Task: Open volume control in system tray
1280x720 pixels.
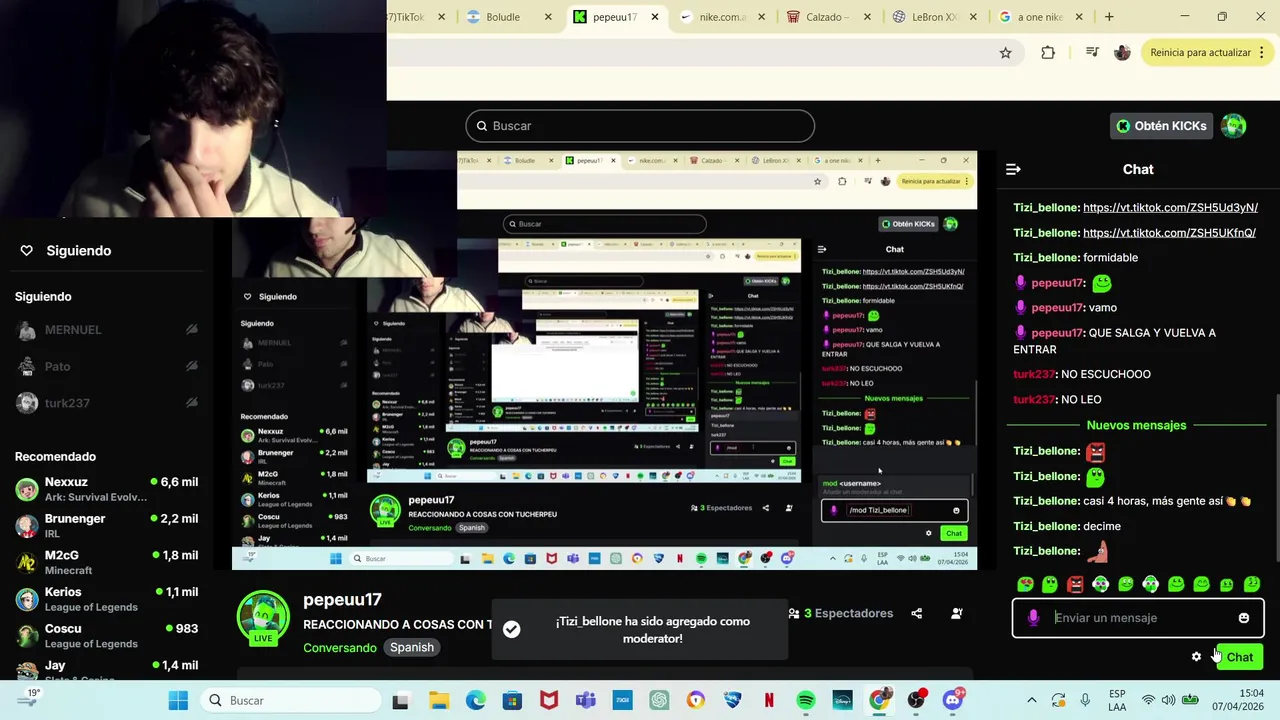Action: click(1168, 701)
